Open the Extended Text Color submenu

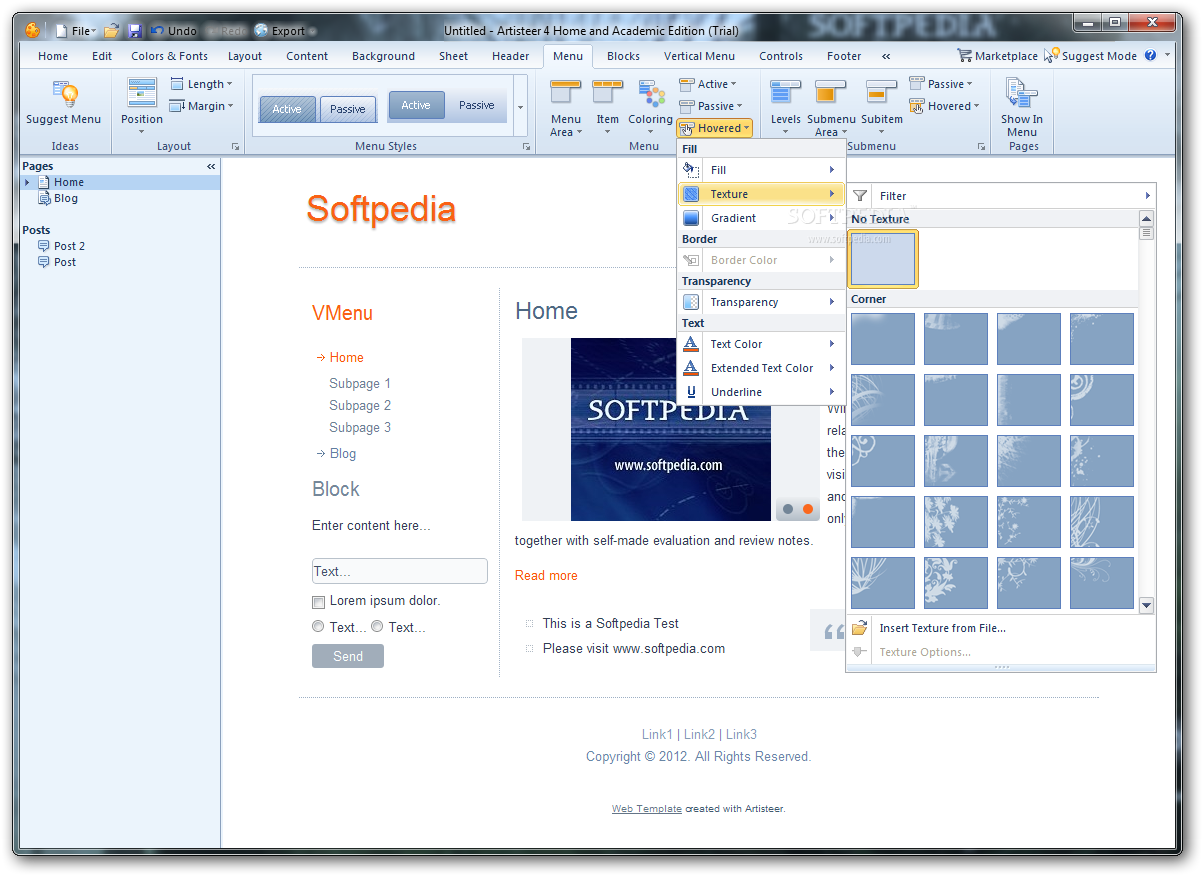[761, 368]
